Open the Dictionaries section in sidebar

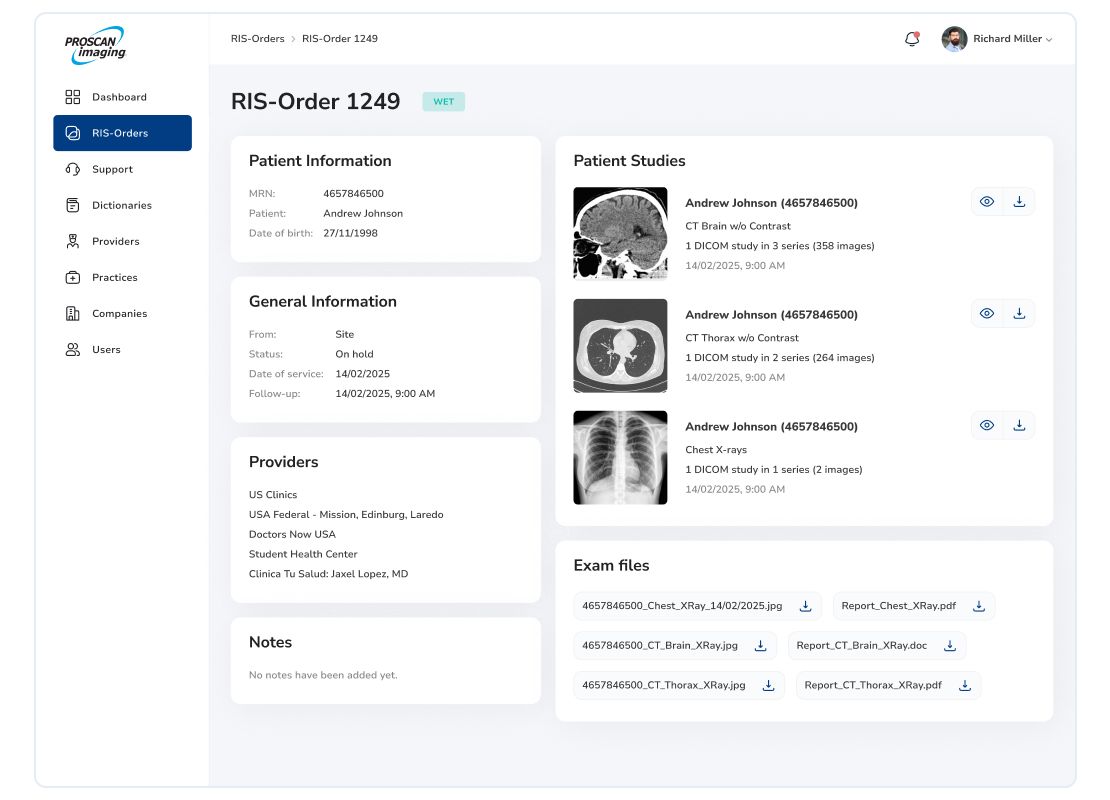click(x=121, y=205)
